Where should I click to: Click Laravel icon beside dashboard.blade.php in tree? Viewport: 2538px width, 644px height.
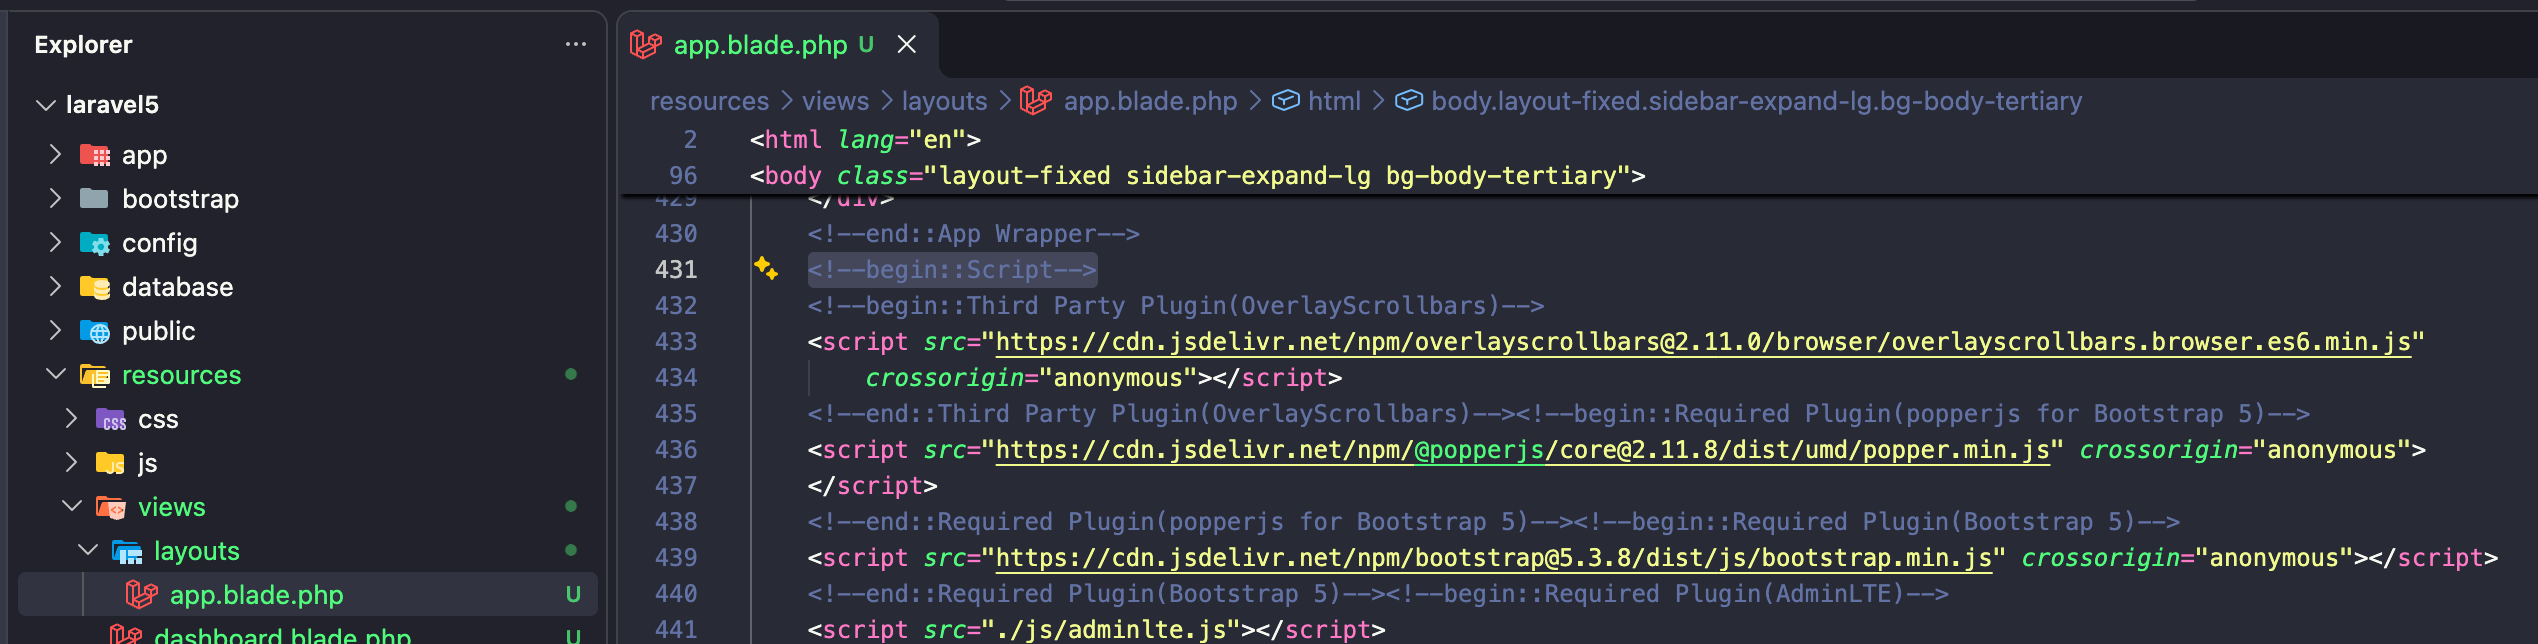click(126, 635)
